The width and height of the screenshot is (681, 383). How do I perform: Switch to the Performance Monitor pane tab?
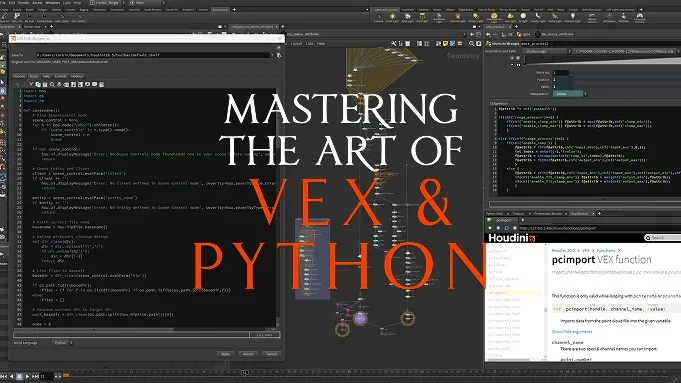coord(548,214)
